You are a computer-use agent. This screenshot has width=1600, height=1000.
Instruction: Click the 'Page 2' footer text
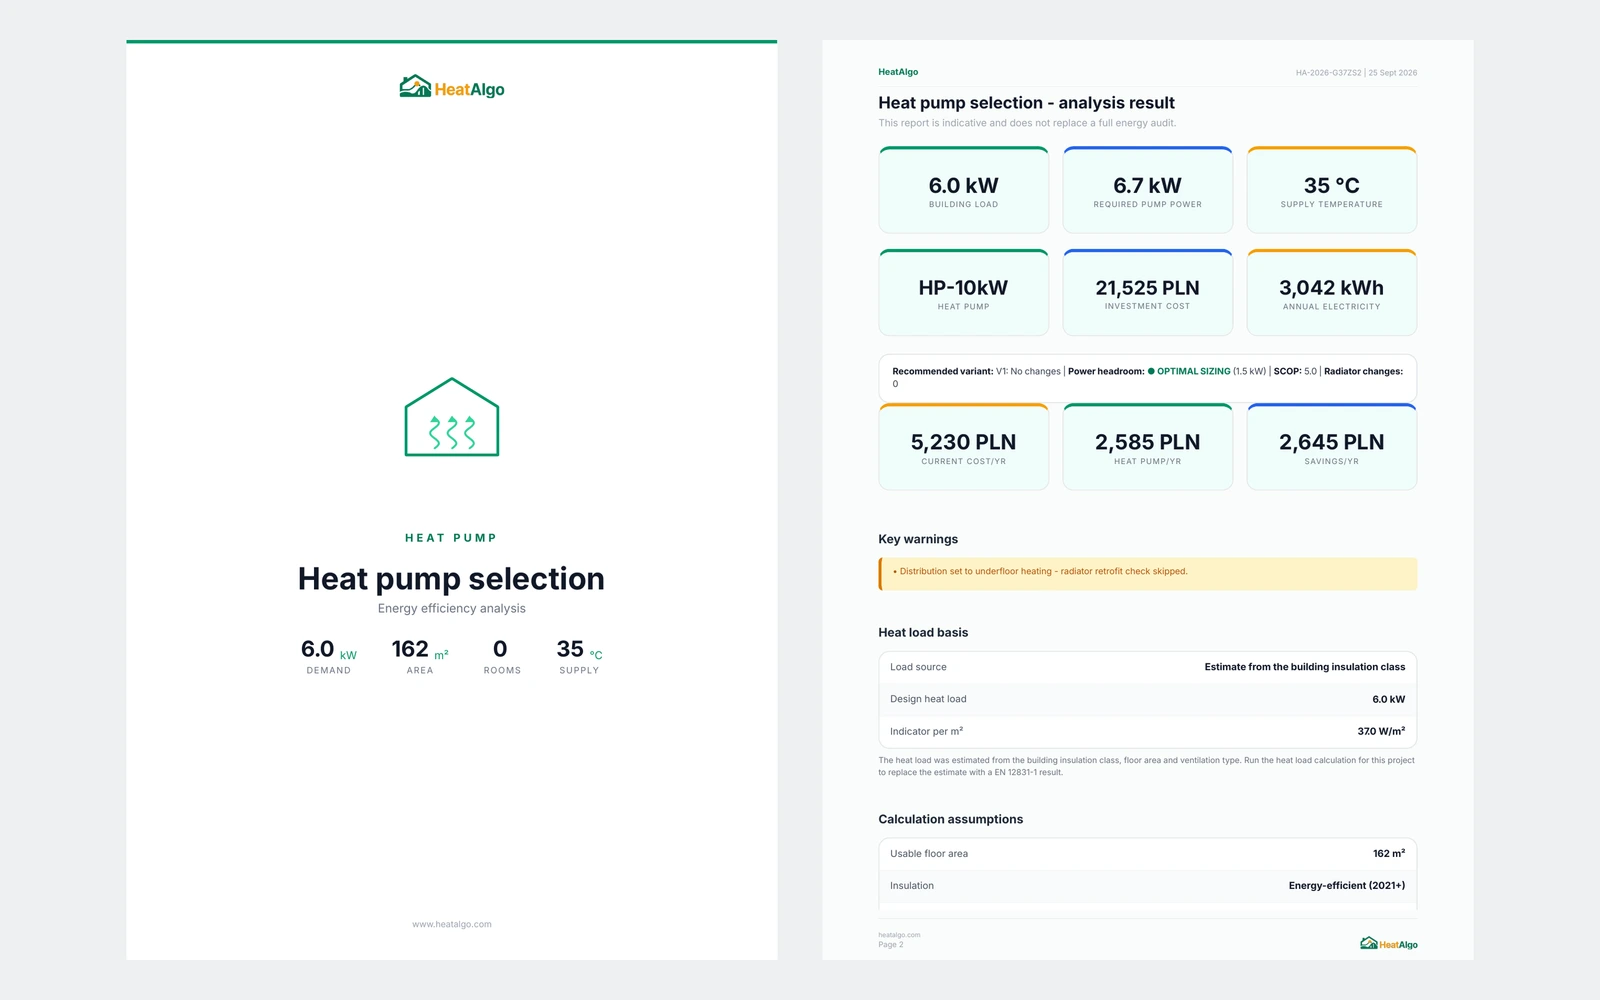(x=891, y=944)
